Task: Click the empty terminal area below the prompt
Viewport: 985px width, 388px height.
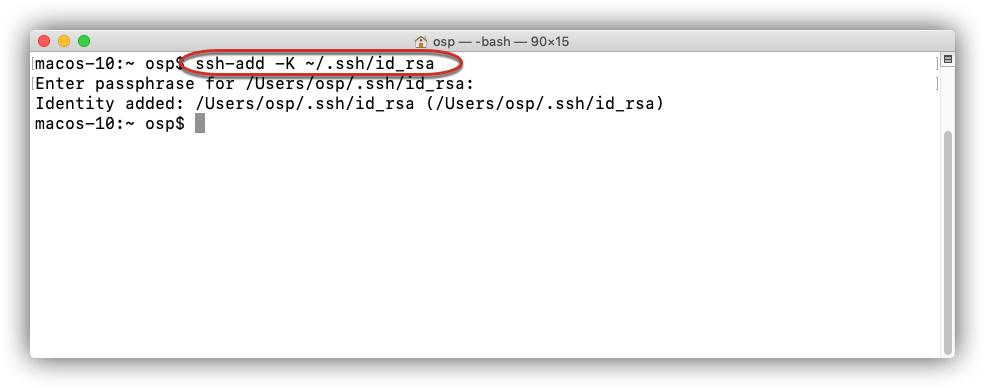Action: coord(484,245)
